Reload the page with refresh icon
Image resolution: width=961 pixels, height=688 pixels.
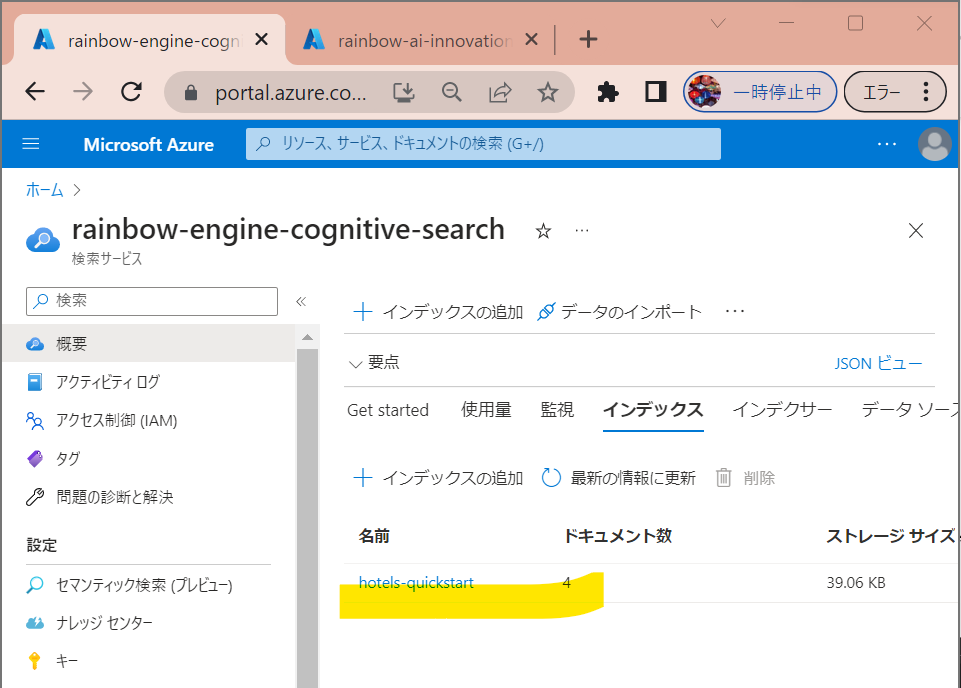point(131,92)
